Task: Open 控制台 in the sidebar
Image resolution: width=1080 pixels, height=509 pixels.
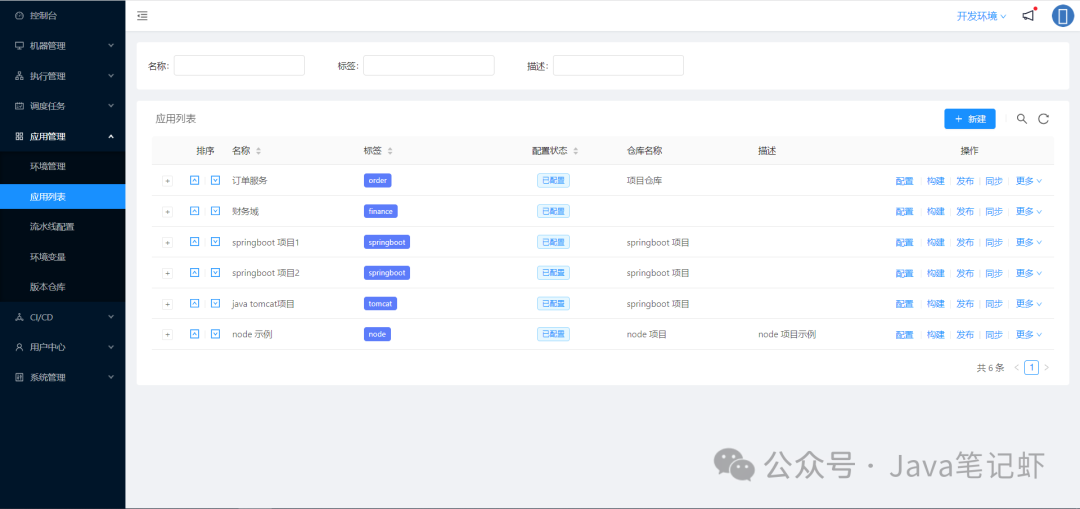Action: point(63,15)
